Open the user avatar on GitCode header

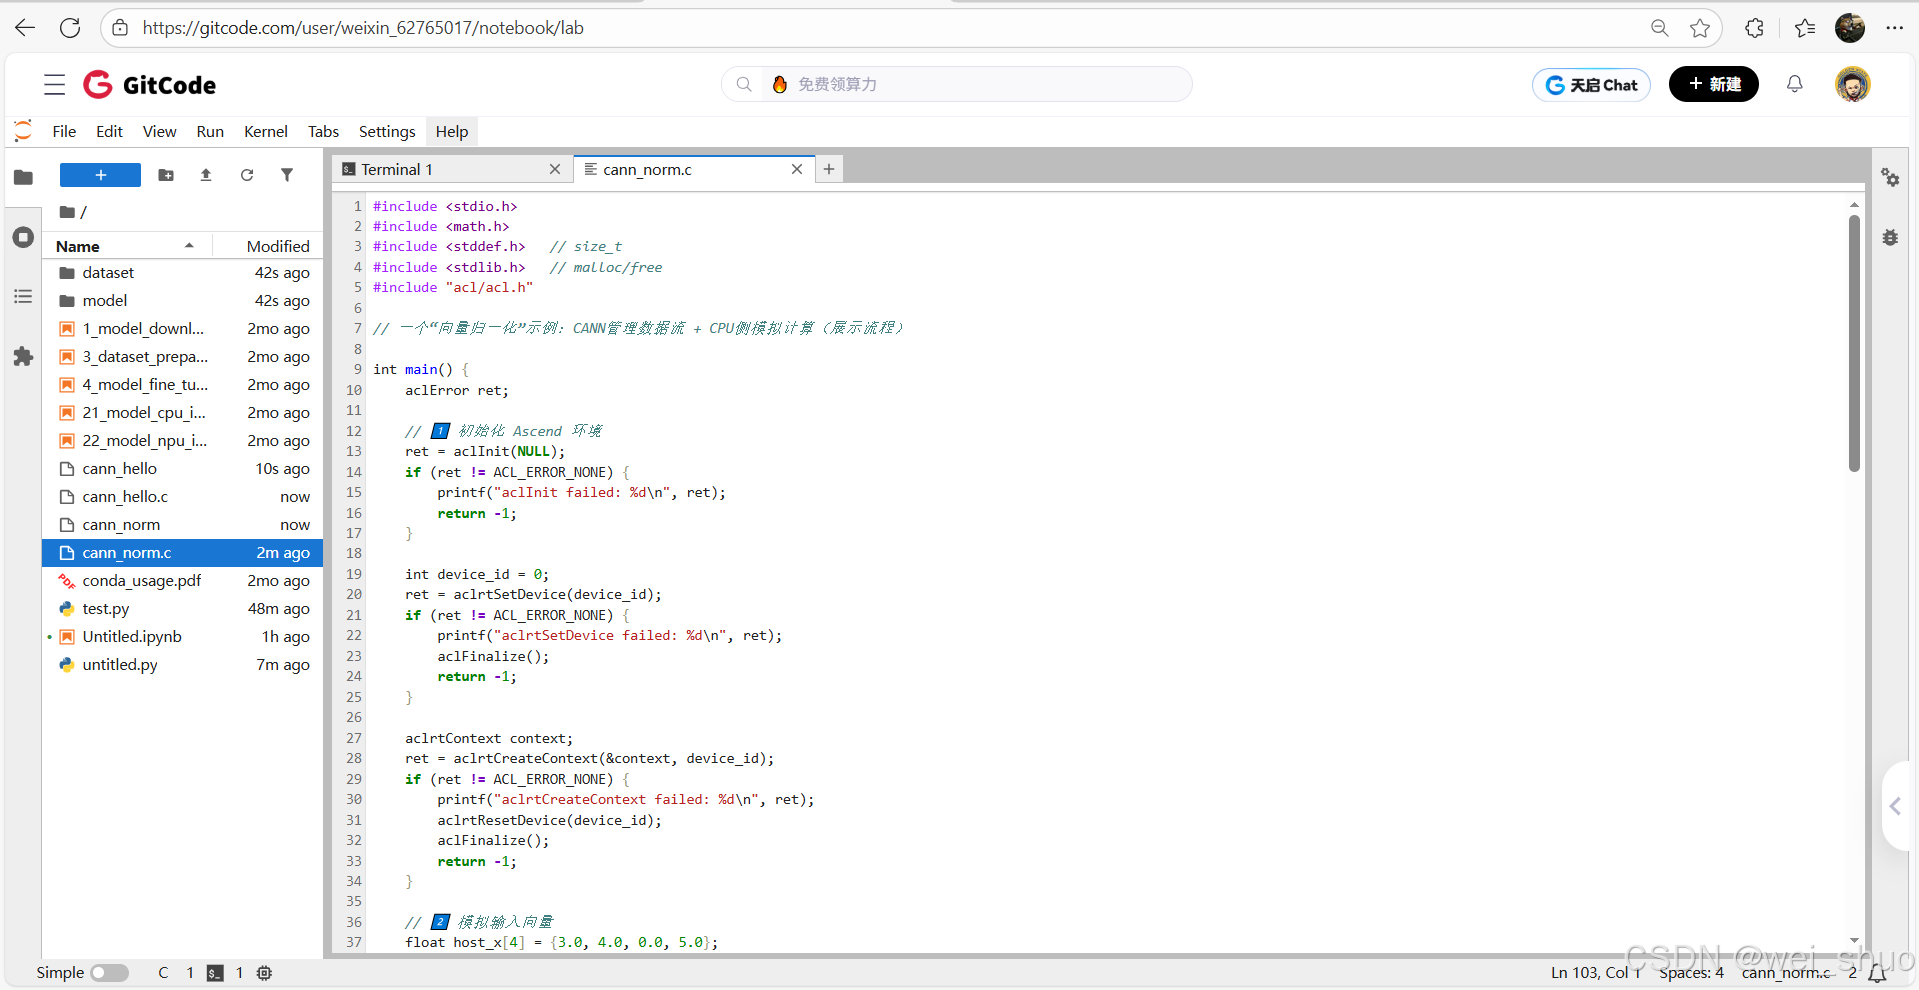(x=1852, y=84)
